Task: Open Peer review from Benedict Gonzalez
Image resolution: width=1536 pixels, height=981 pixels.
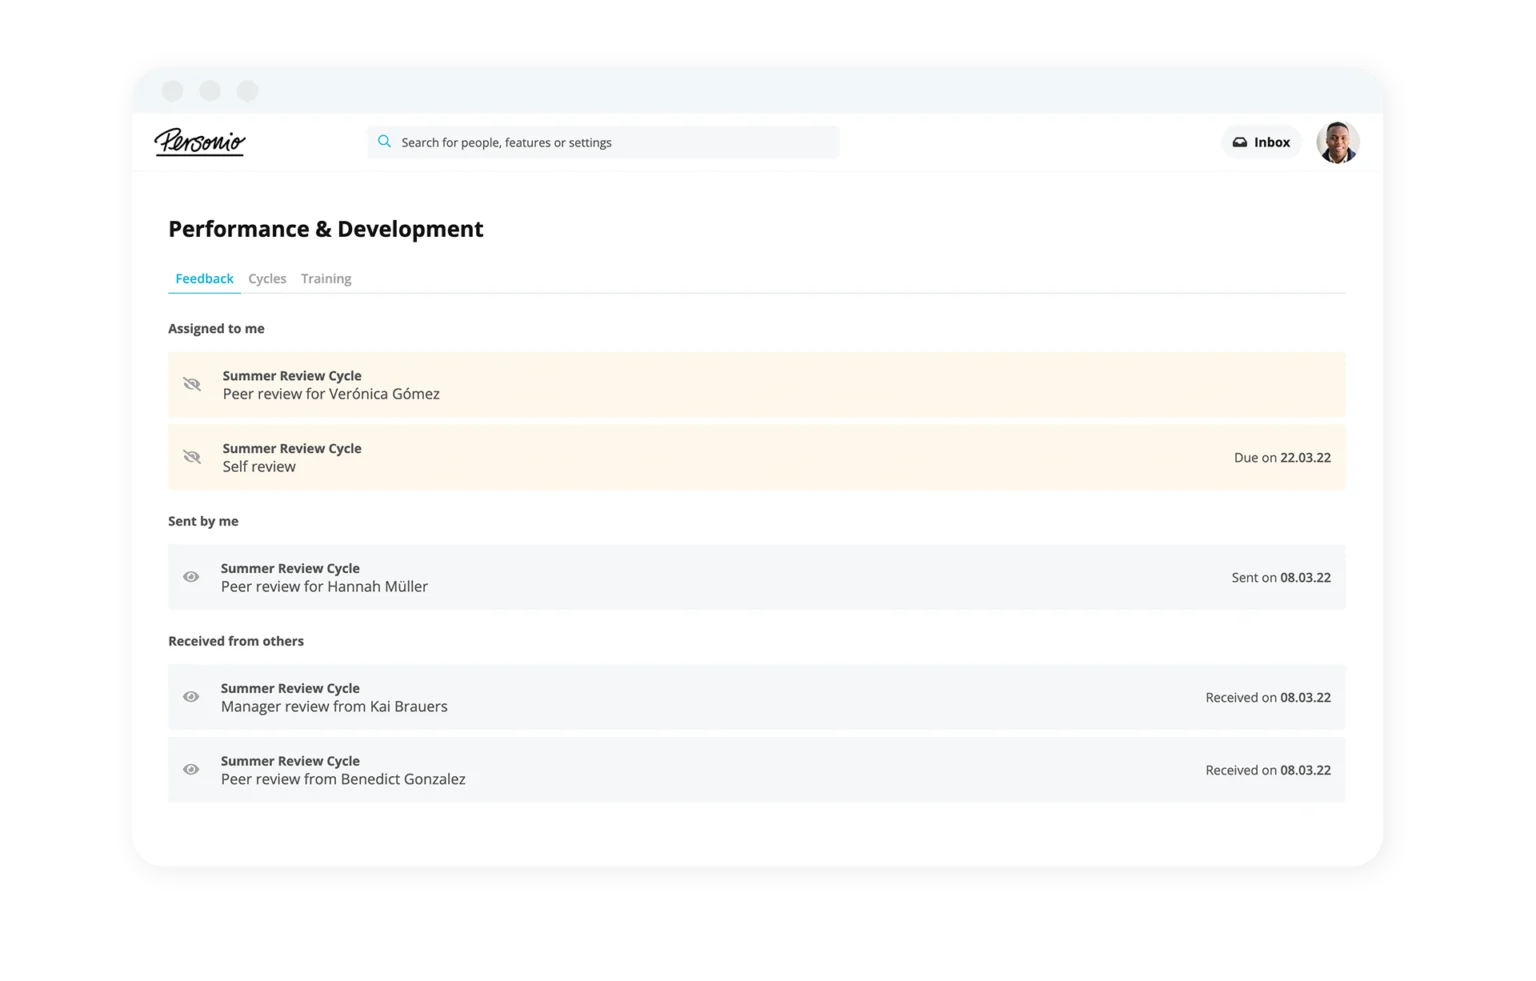Action: (757, 770)
